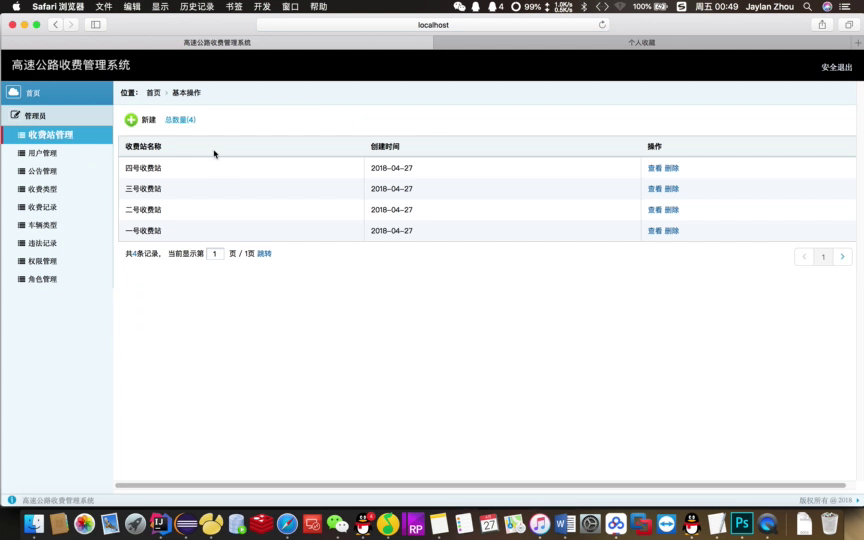Click the info icon in footer
Viewport: 864px width, 540px height.
(x=12, y=500)
